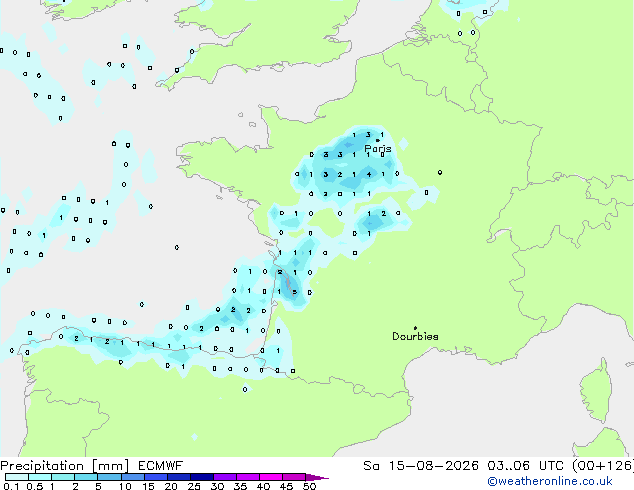This screenshot has height=490, width=634.
Task: Pick the 20 mm legend color swatch
Action: click(x=178, y=477)
